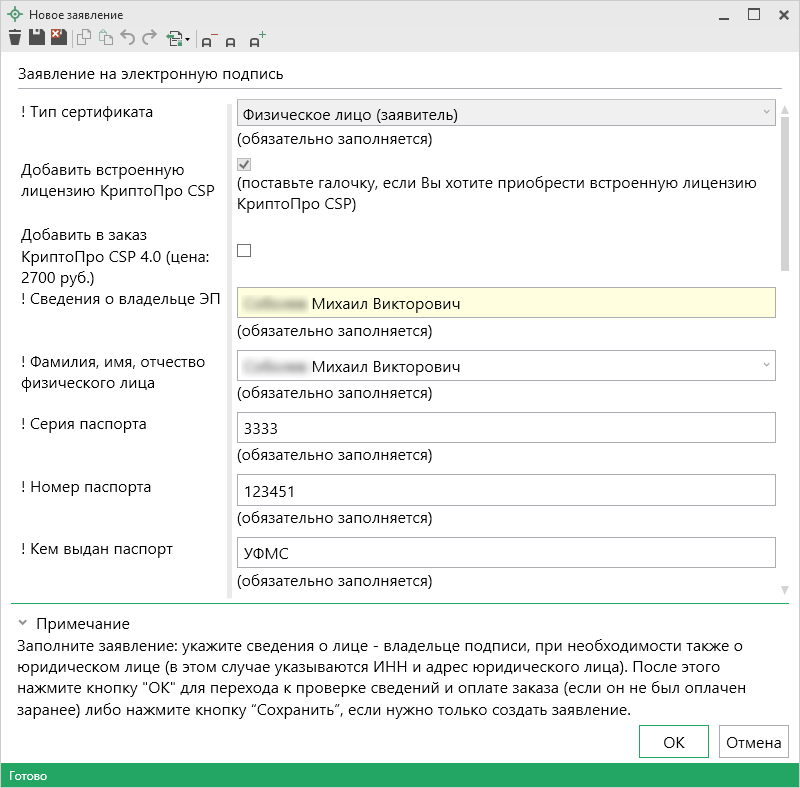Expand the individual's full name dropdown
The width and height of the screenshot is (800, 788).
click(766, 366)
